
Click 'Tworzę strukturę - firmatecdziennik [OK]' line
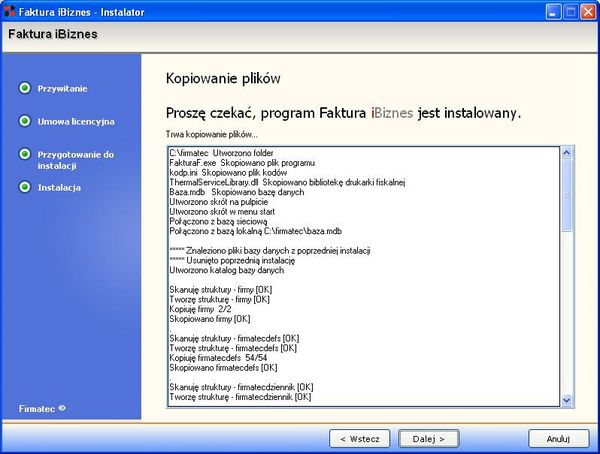click(x=240, y=397)
